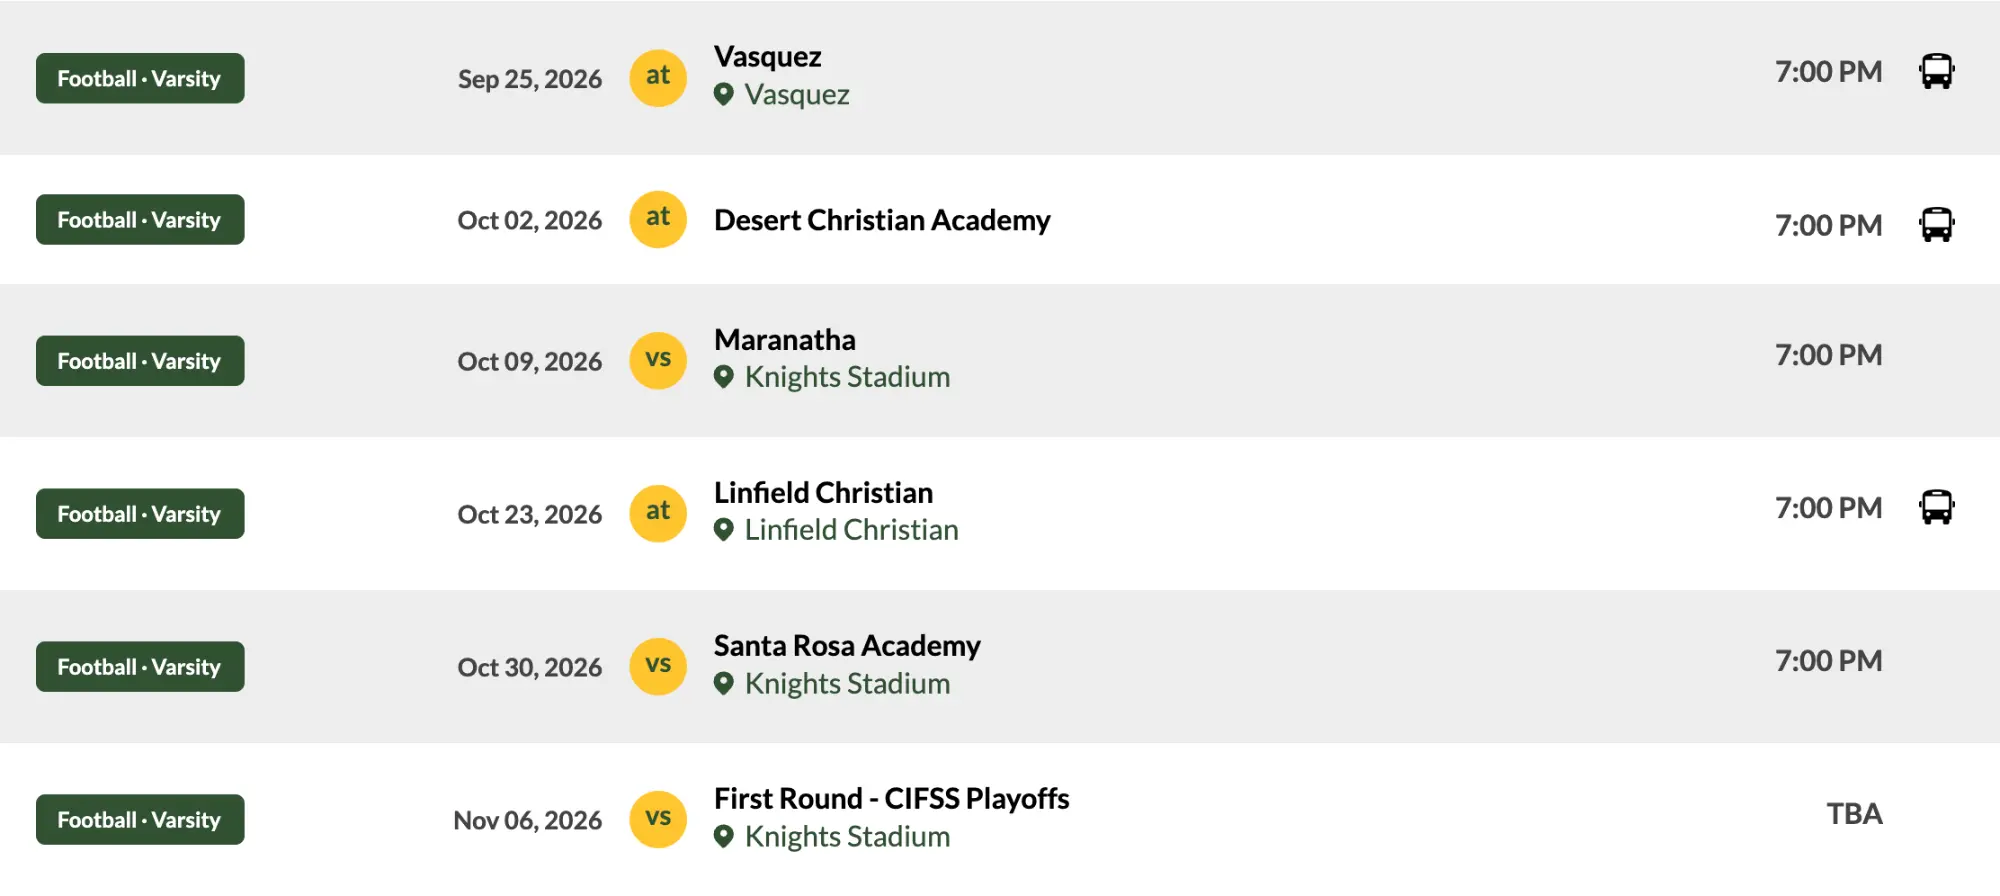The height and width of the screenshot is (896, 2000).
Task: Click location pin next to Vasquez venue
Action: pyautogui.click(x=724, y=95)
